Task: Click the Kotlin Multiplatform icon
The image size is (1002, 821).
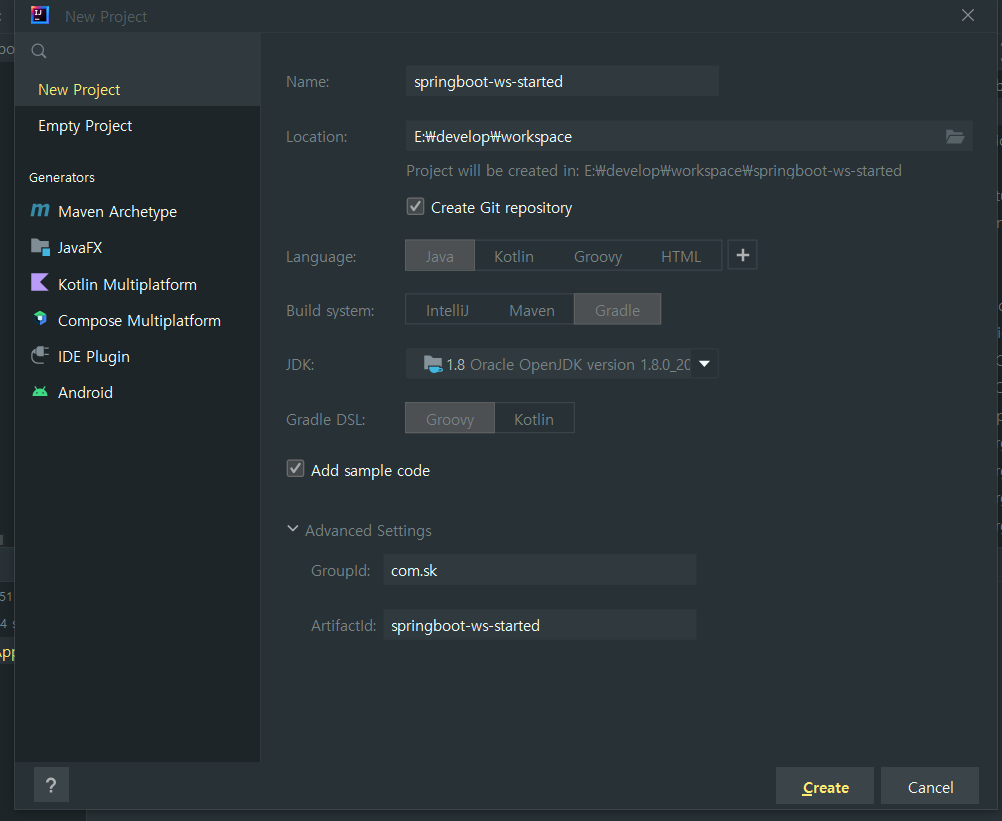Action: pos(40,284)
